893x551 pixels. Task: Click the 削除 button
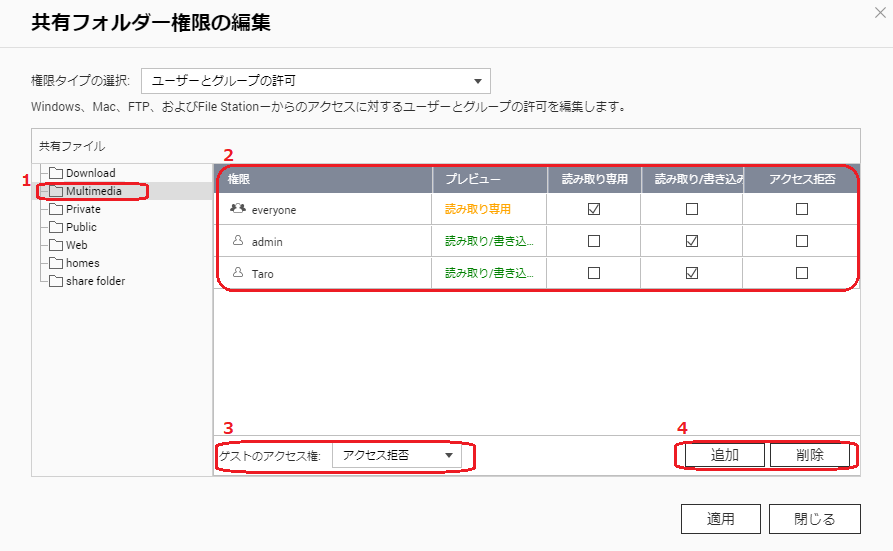(x=810, y=455)
